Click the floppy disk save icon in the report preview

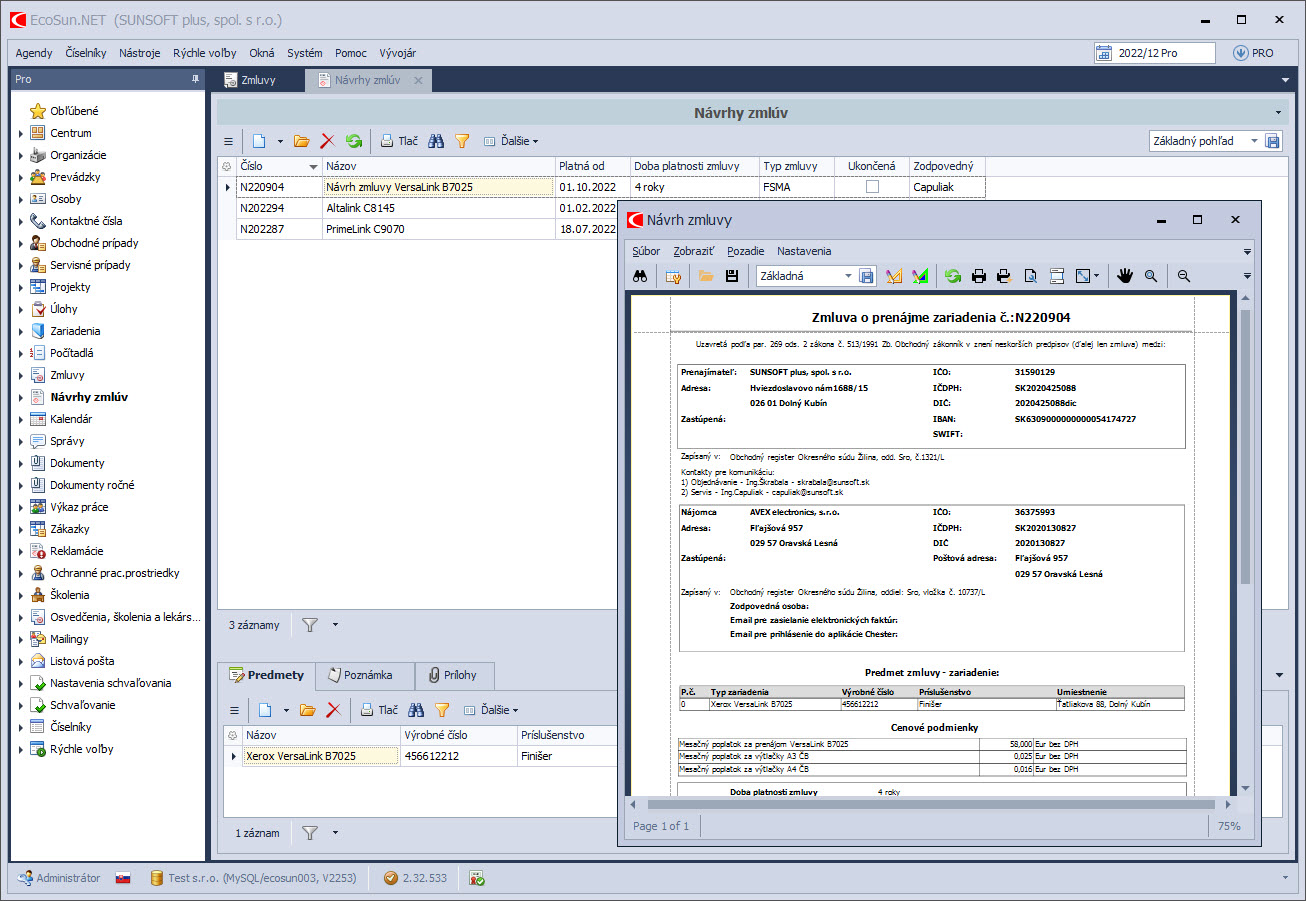click(x=732, y=276)
